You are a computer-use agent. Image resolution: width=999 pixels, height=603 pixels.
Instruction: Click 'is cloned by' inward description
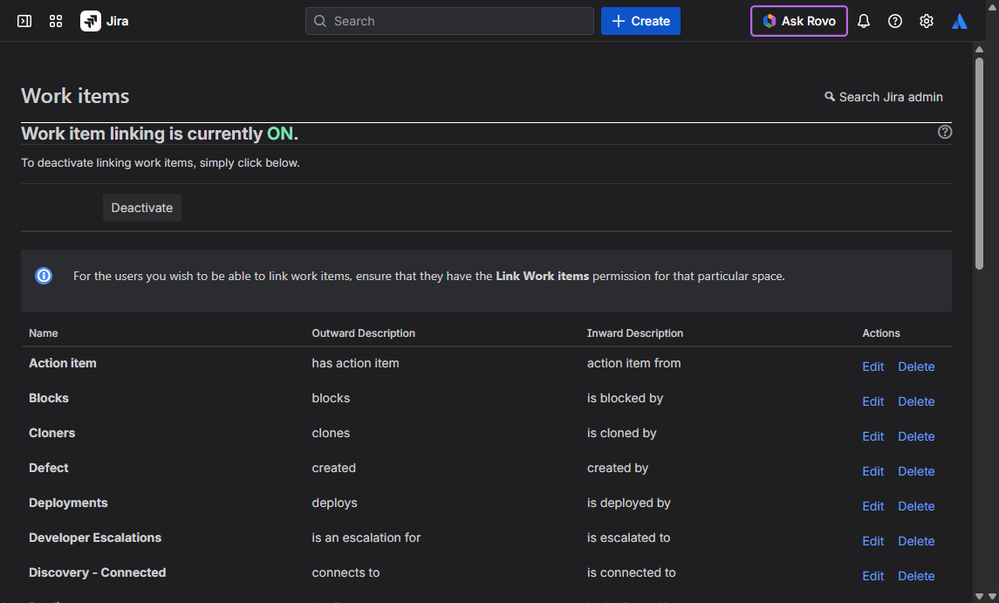click(x=622, y=433)
